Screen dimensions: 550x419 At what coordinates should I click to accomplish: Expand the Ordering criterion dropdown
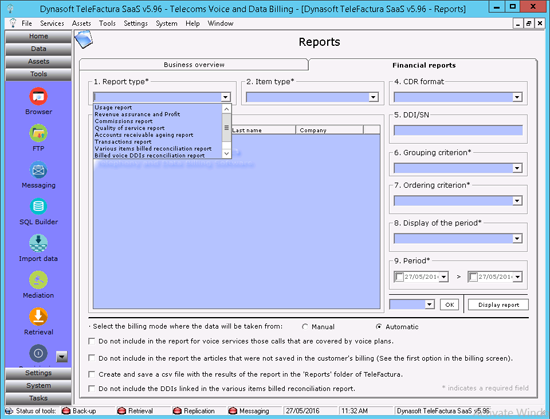point(517,201)
